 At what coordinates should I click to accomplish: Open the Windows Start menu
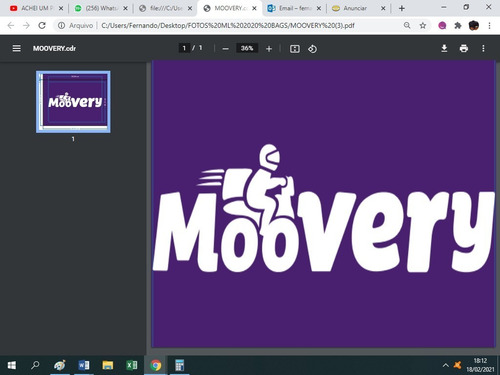coord(12,365)
